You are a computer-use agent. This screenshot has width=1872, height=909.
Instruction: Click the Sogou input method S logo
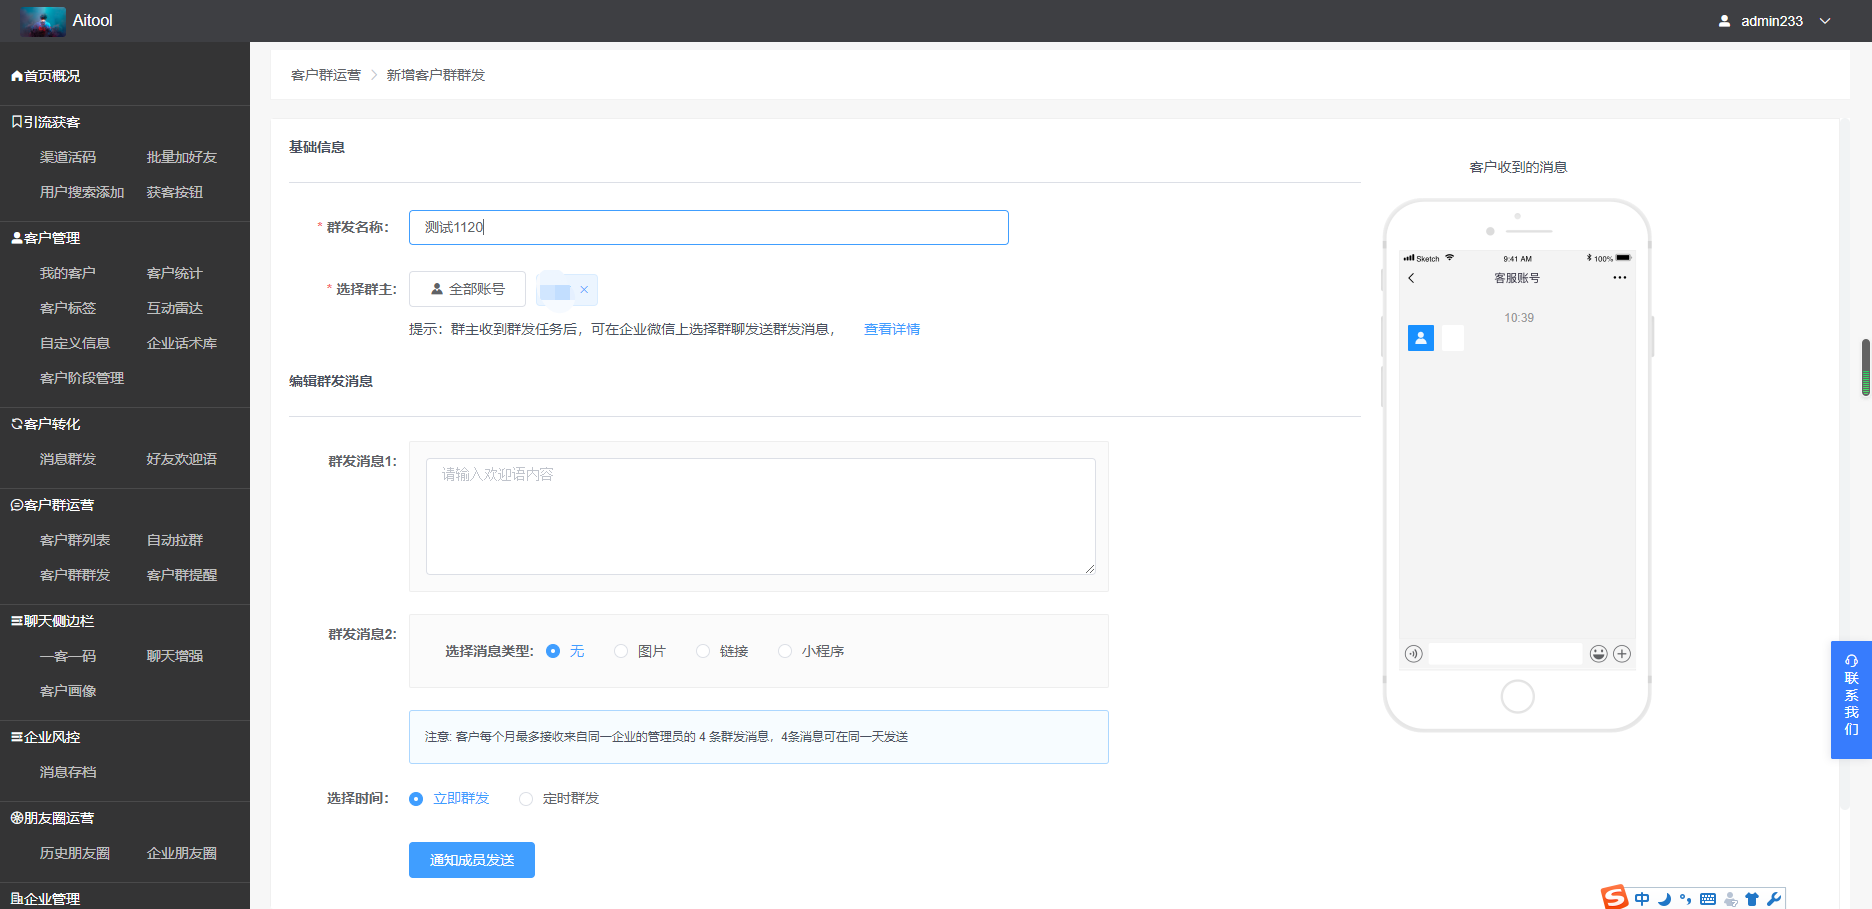tap(1615, 897)
